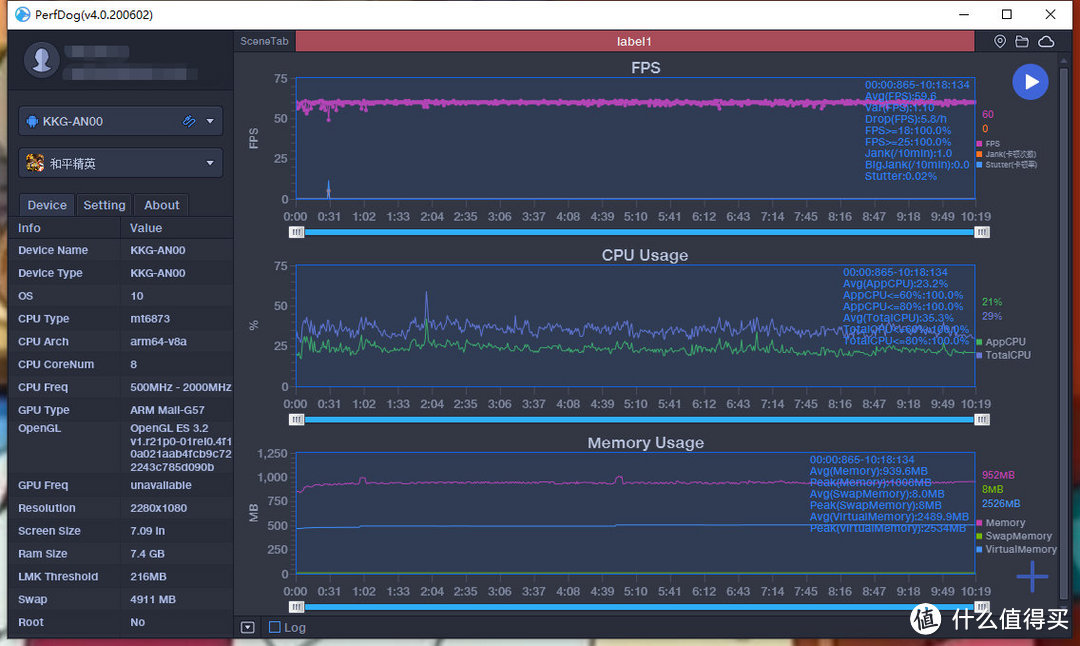Close the PerfDog window

(x=1050, y=14)
